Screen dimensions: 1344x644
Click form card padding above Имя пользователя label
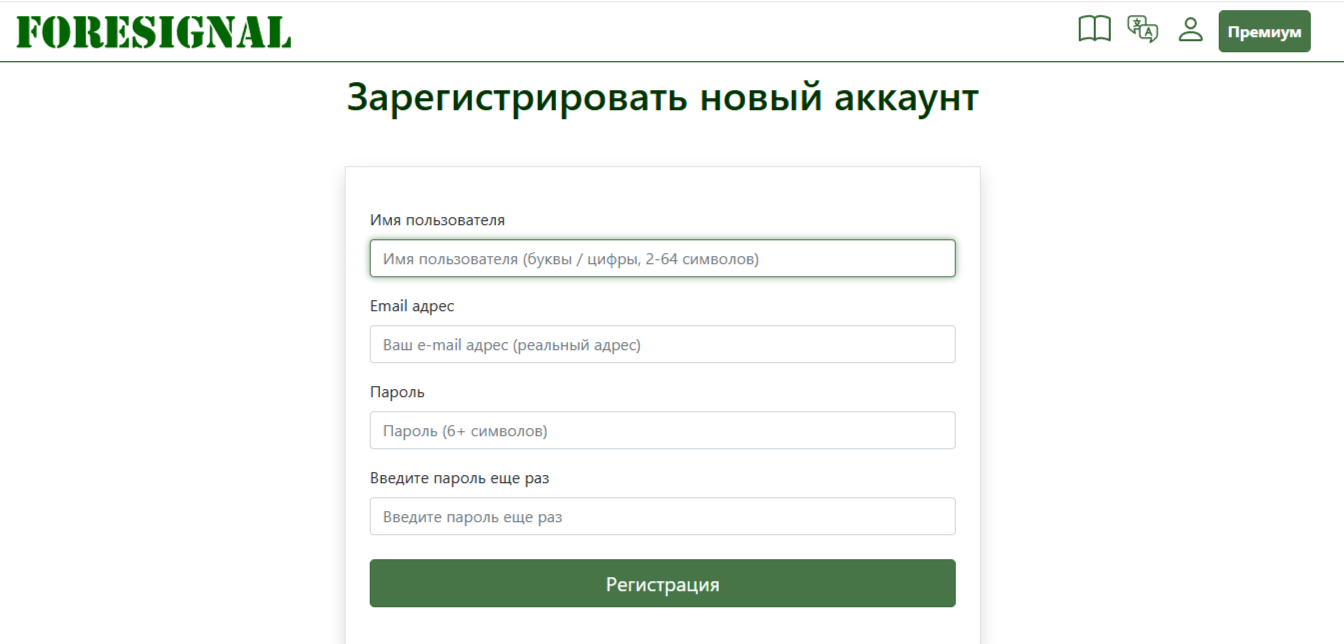tap(662, 188)
